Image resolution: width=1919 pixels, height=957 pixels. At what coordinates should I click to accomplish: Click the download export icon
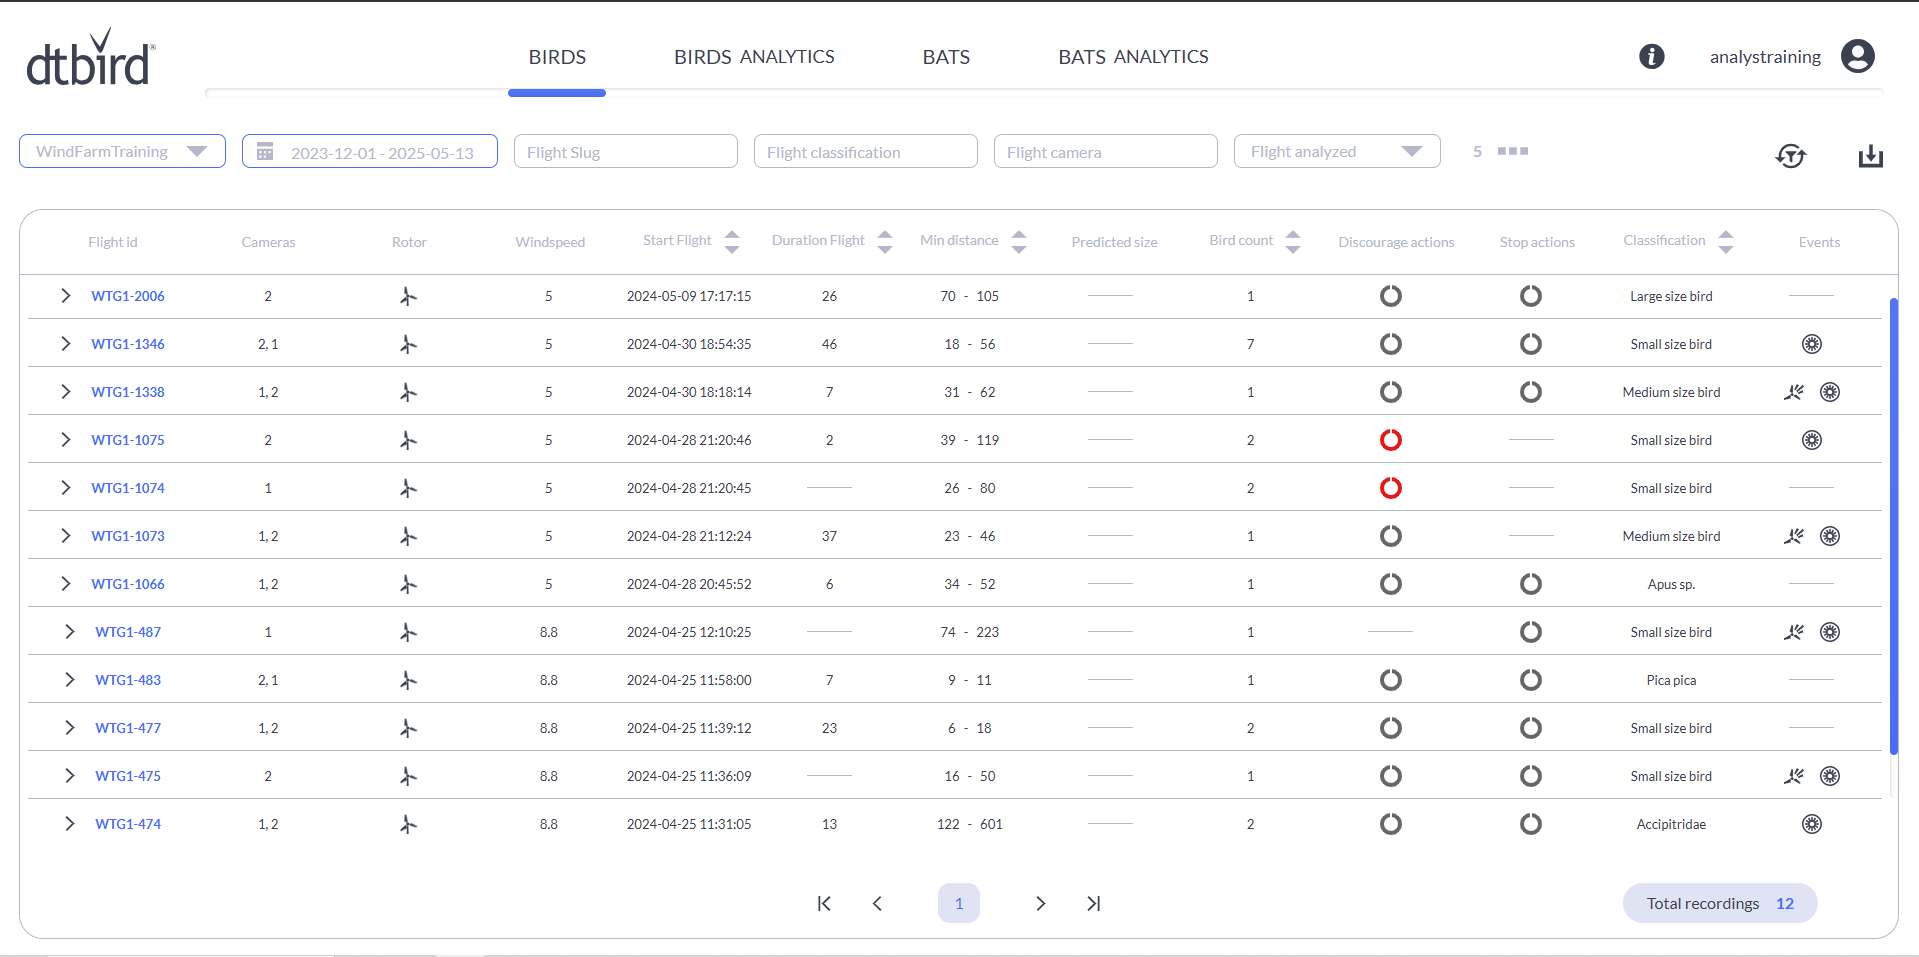[x=1870, y=156]
